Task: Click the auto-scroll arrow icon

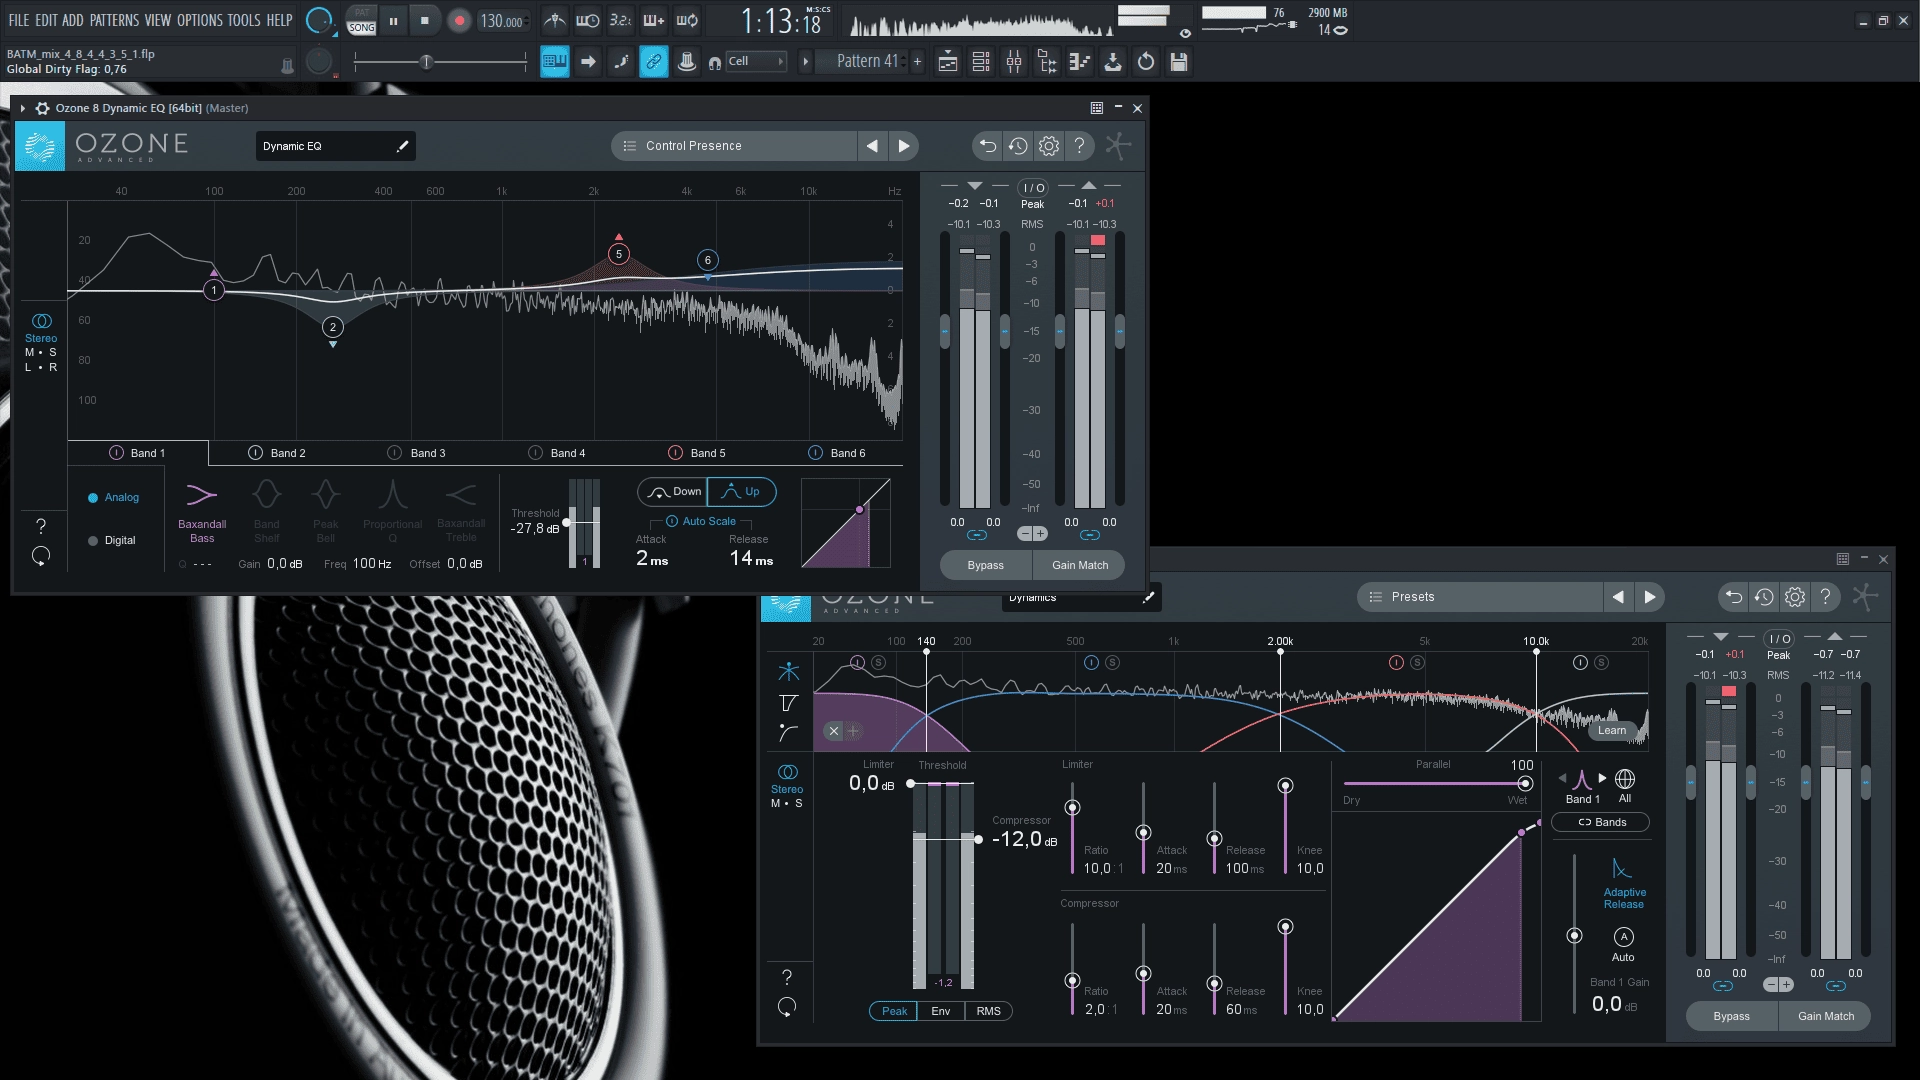Action: [588, 62]
